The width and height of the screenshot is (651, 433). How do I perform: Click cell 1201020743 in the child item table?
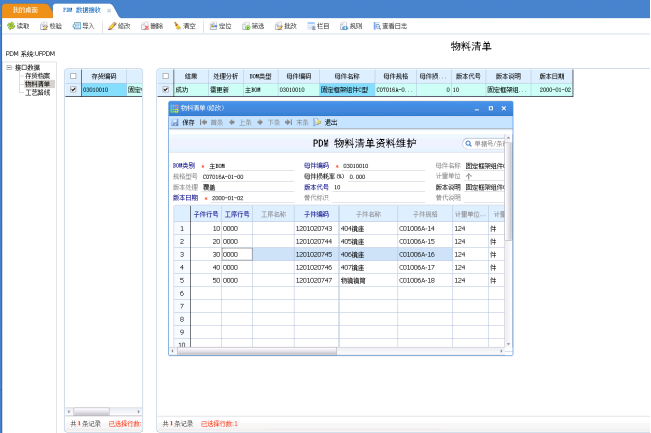(316, 228)
